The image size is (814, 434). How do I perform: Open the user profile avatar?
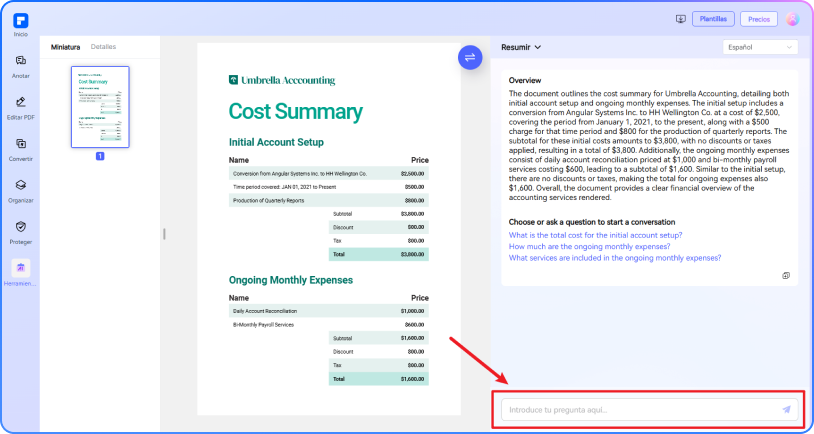pyautogui.click(x=793, y=19)
